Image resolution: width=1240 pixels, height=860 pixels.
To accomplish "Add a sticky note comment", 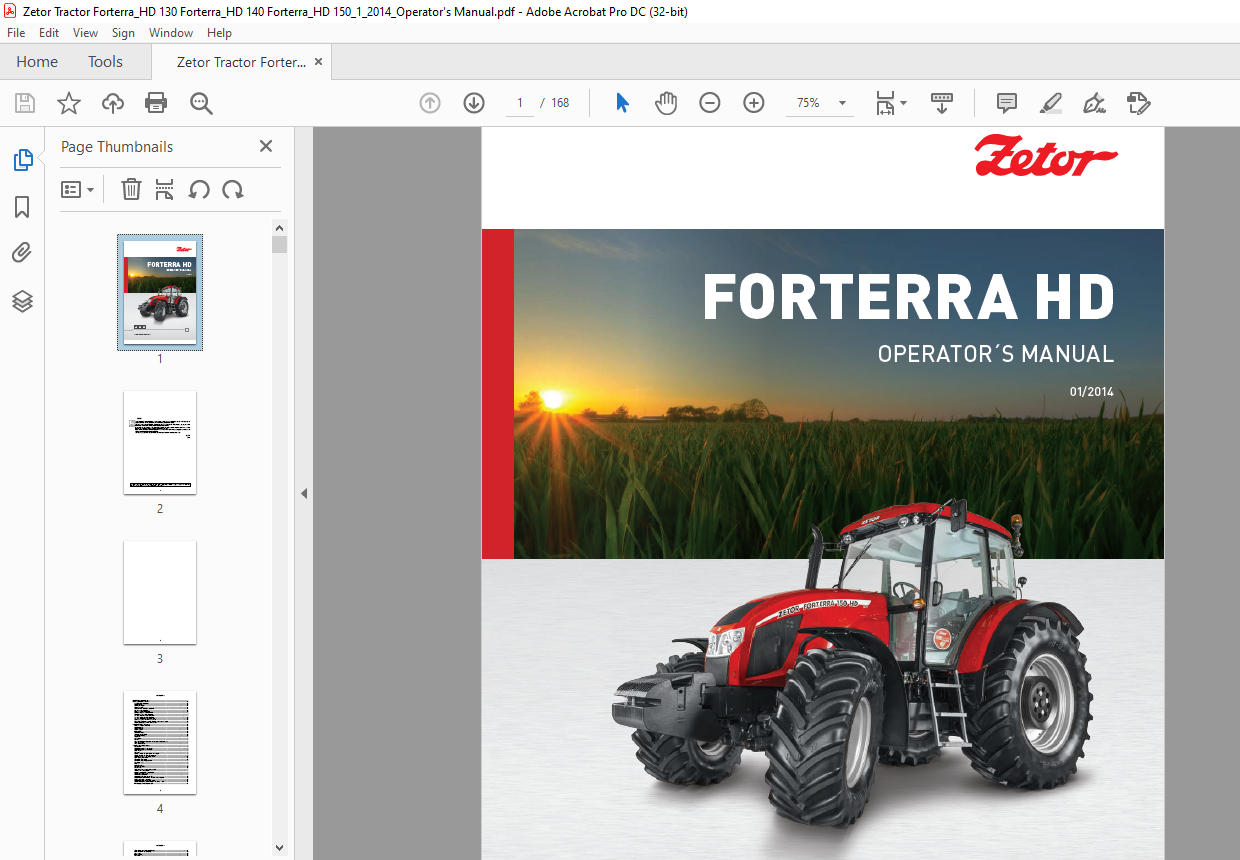I will [x=1007, y=103].
